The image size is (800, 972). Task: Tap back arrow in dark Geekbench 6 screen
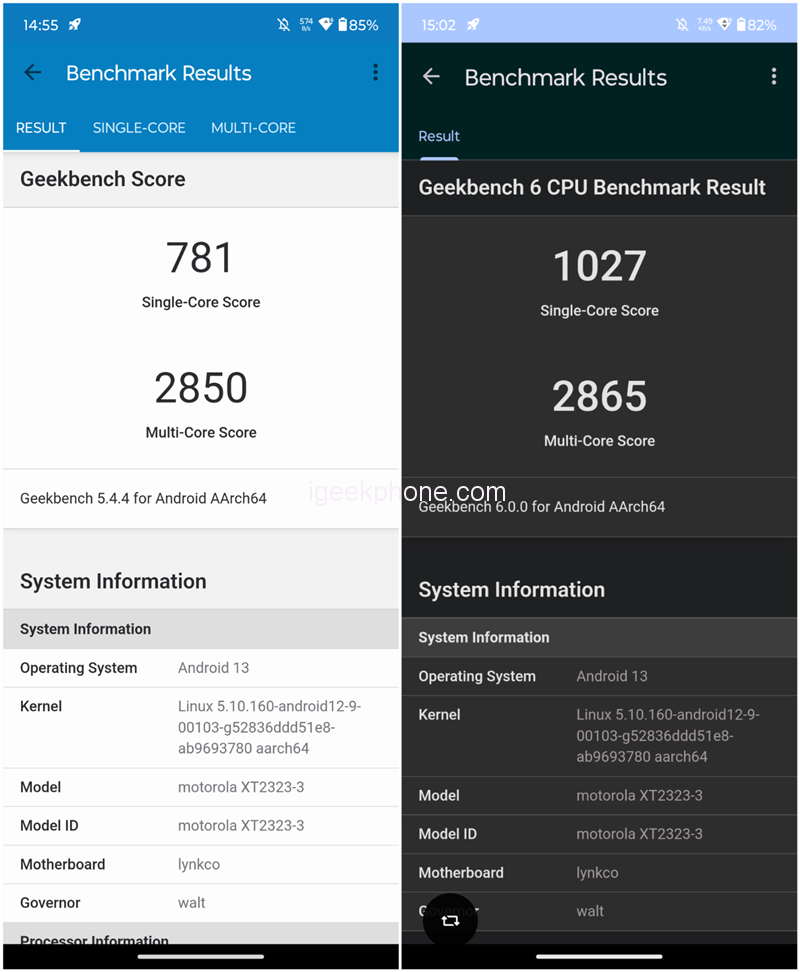[x=431, y=77]
